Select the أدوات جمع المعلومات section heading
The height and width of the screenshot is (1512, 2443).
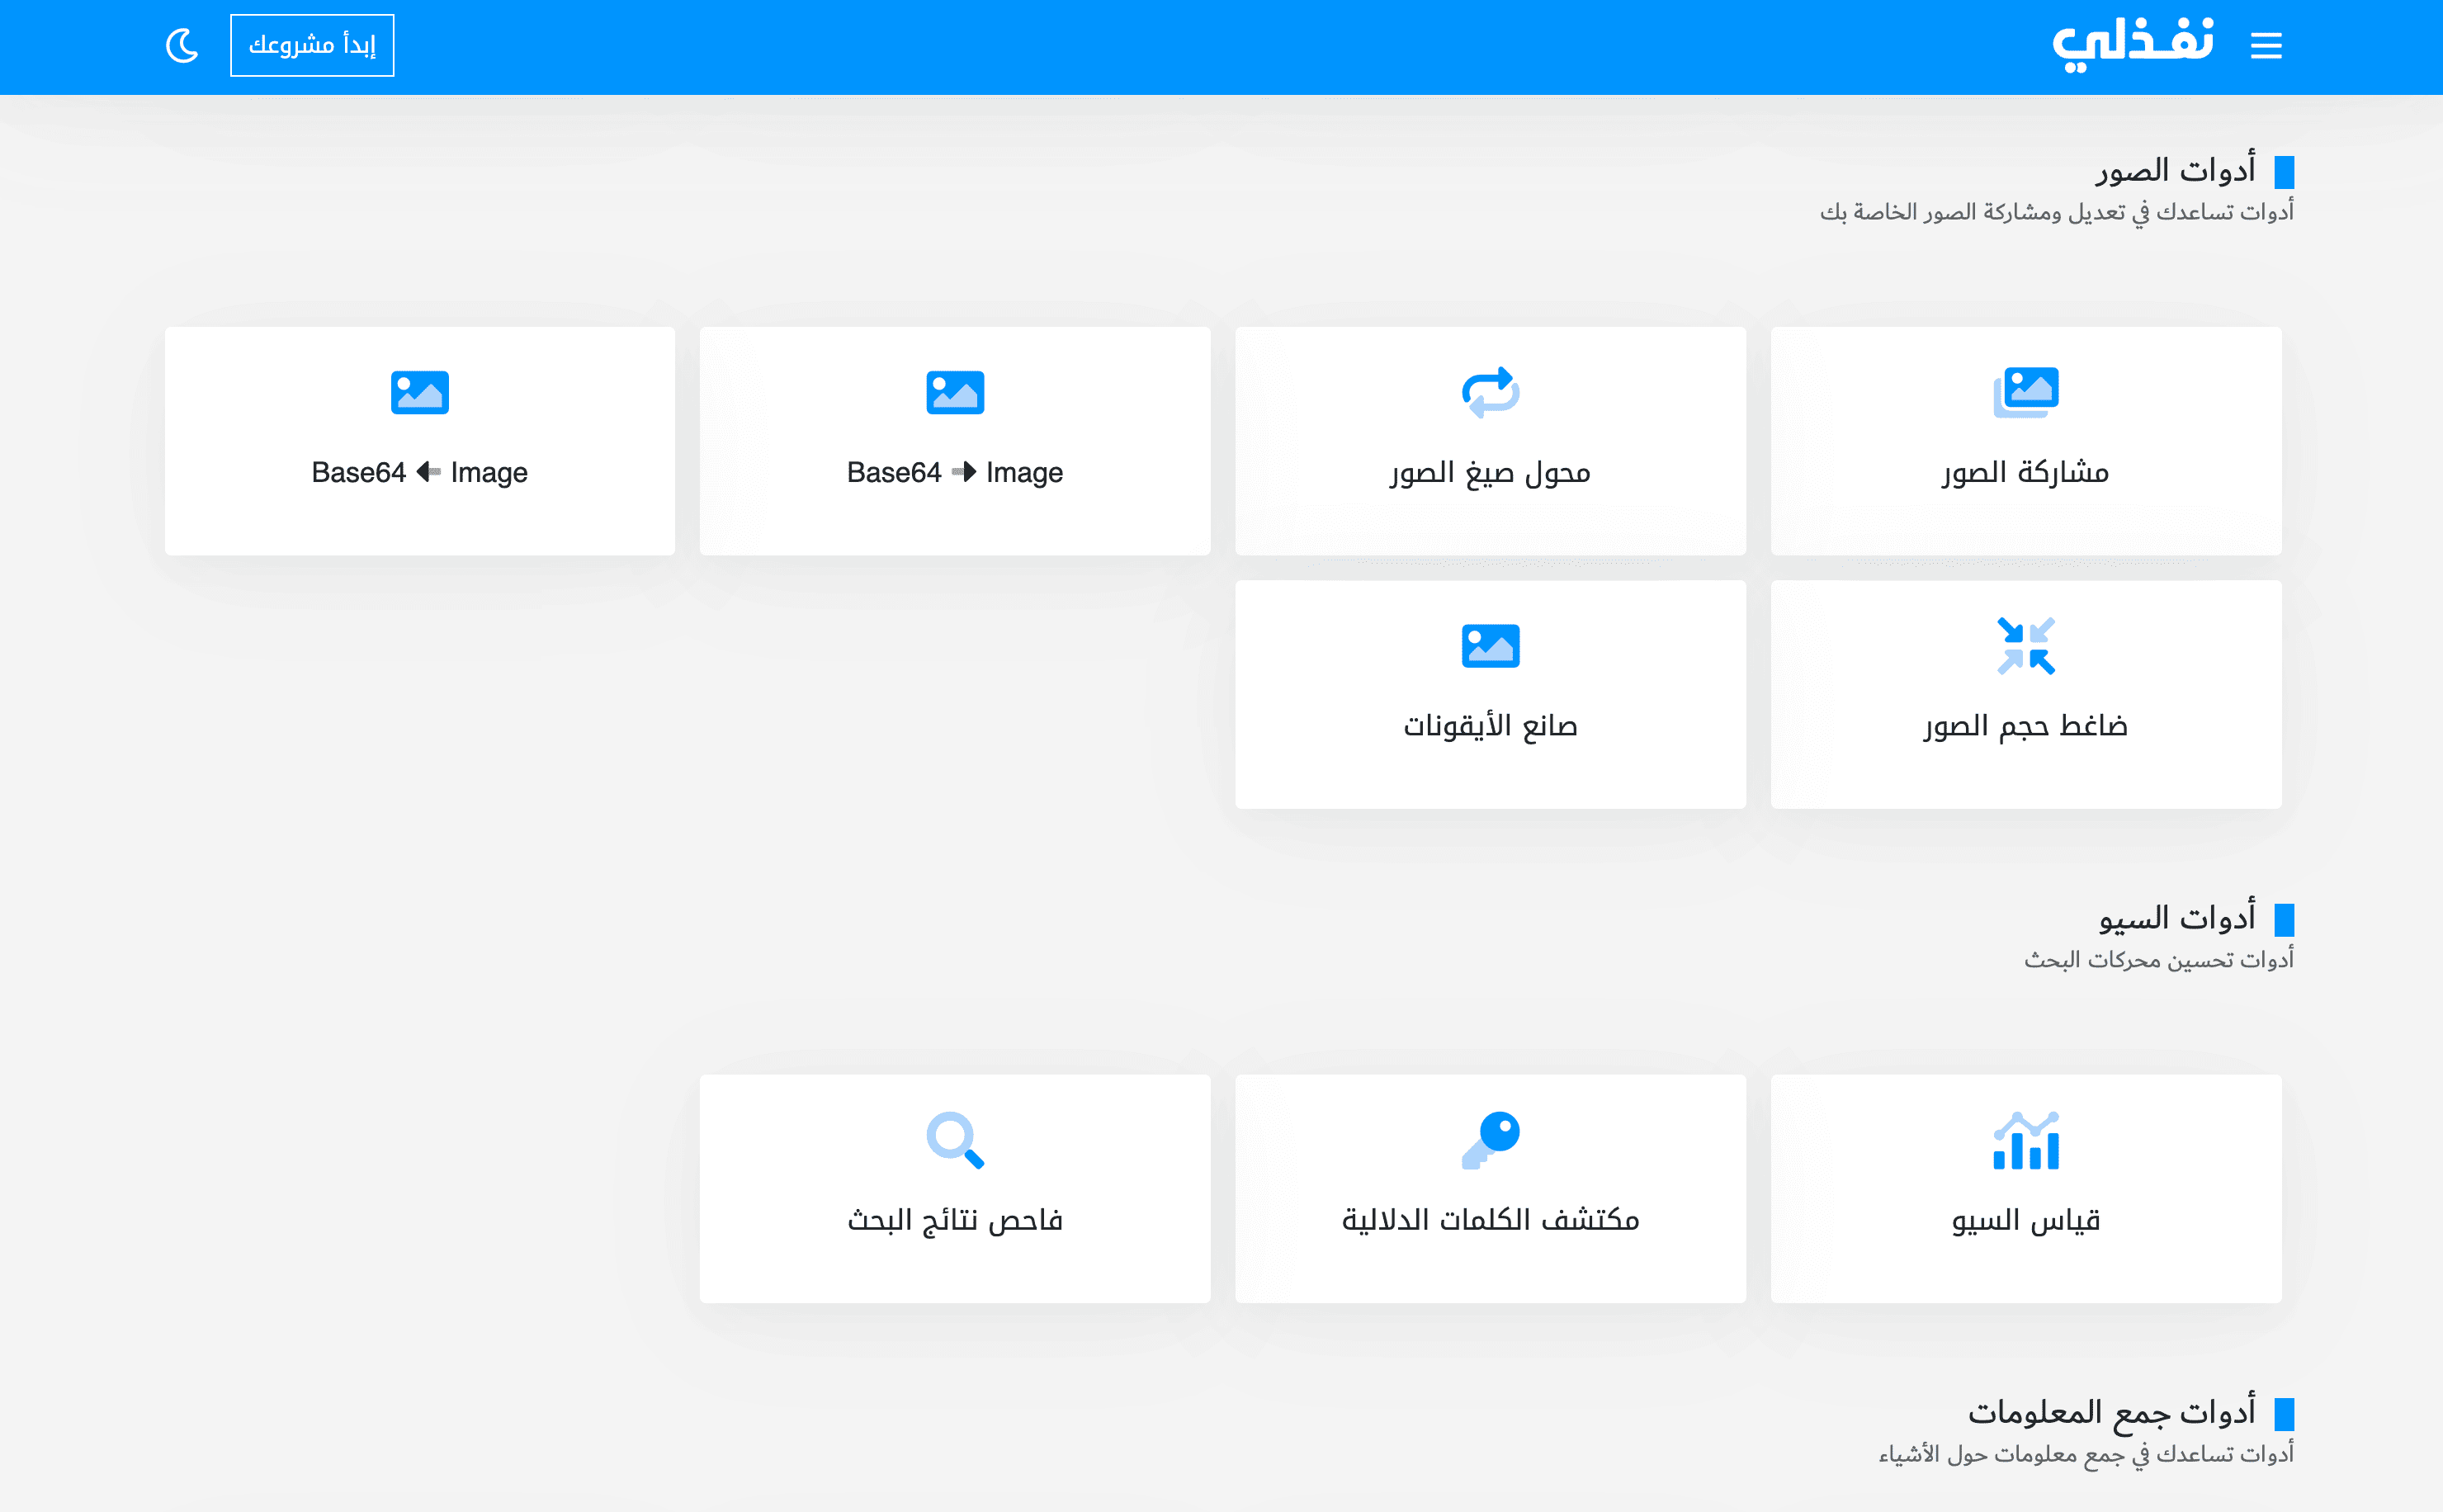coord(2112,1412)
